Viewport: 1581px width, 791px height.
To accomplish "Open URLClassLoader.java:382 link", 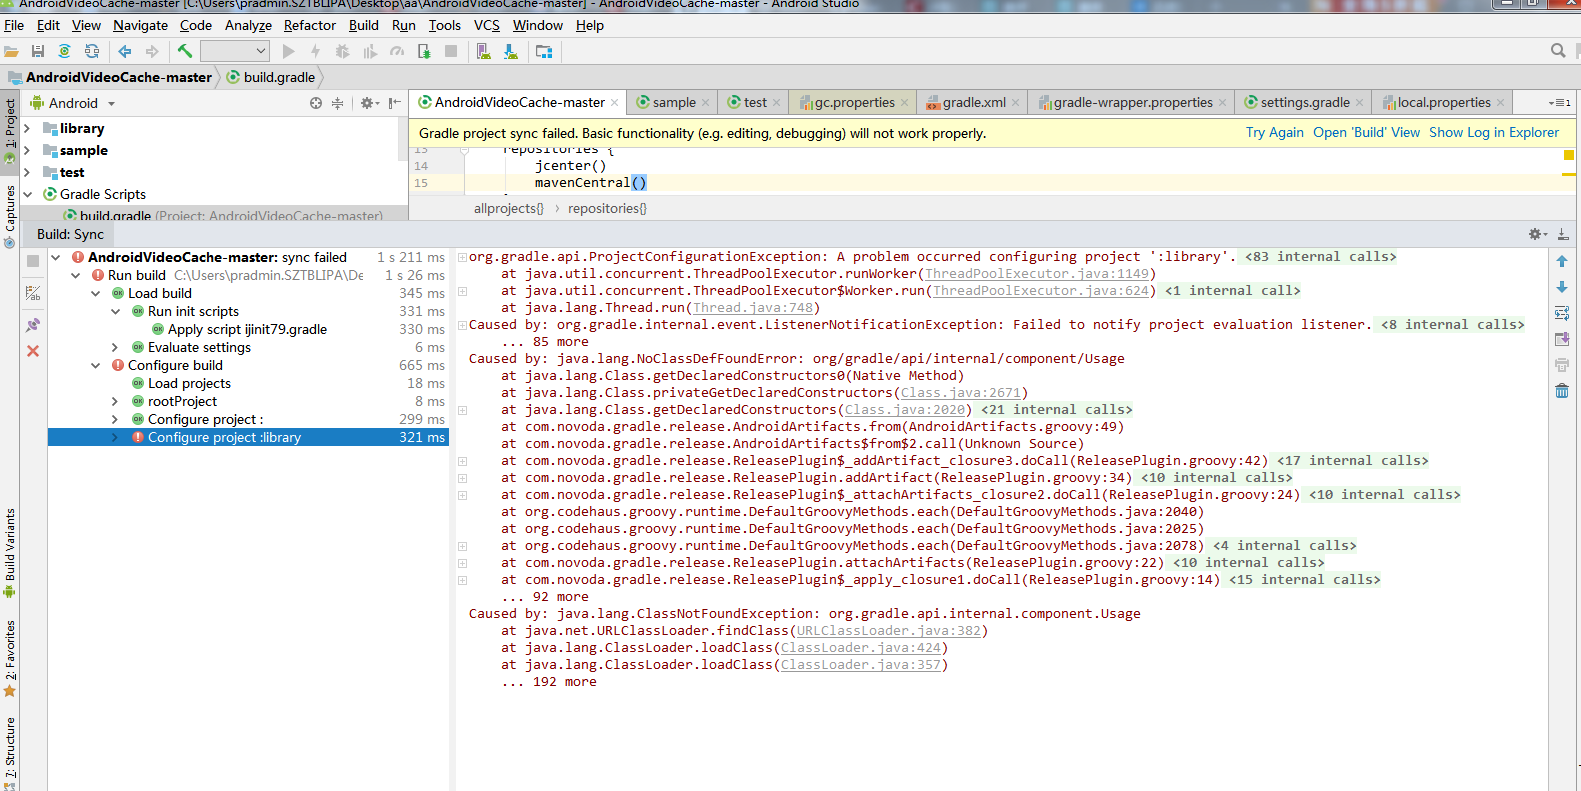I will 889,630.
